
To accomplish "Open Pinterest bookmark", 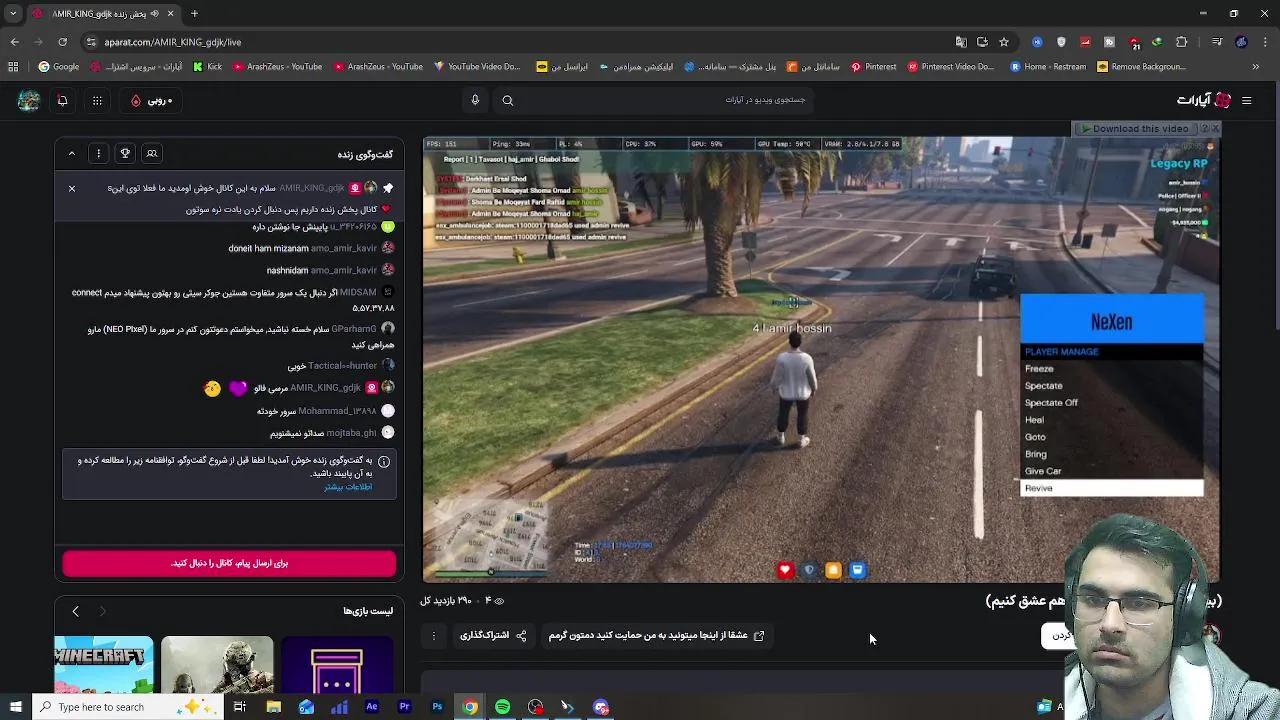I will point(873,67).
